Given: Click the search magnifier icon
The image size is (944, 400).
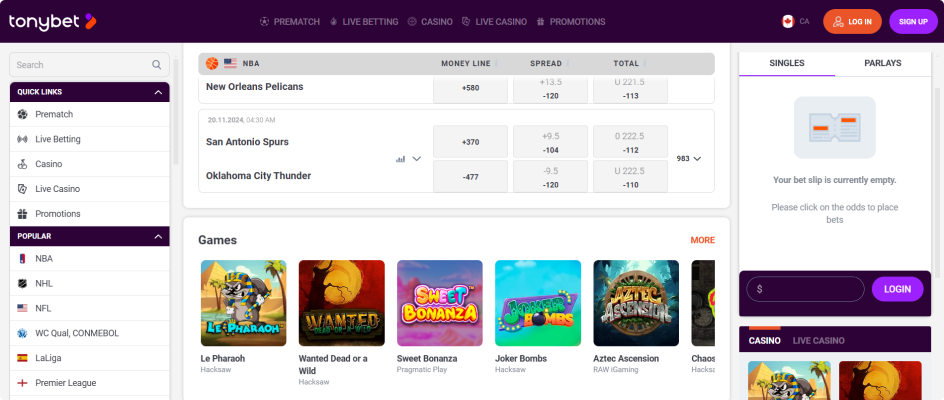Looking at the screenshot, I should [x=156, y=65].
